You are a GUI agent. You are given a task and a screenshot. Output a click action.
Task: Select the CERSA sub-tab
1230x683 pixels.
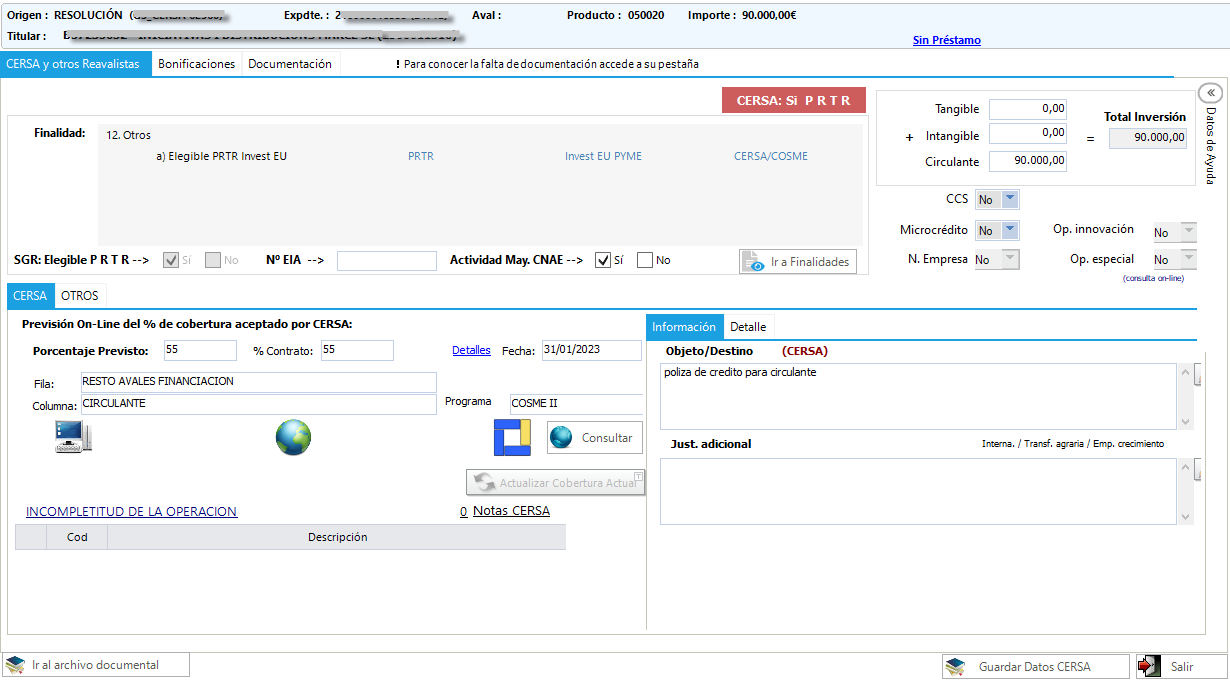click(30, 296)
